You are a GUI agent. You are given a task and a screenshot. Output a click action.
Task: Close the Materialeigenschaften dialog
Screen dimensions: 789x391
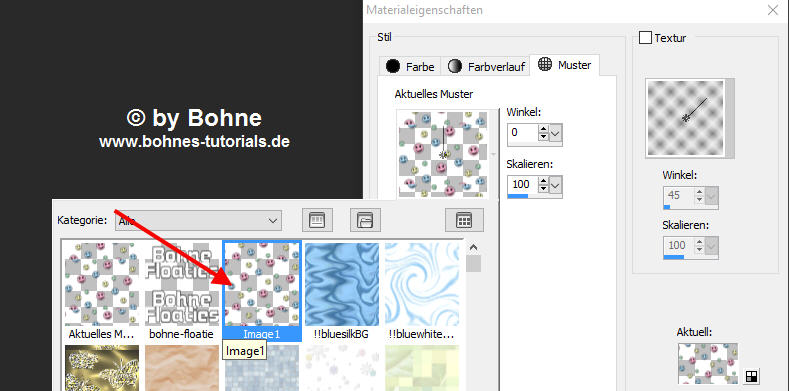pos(773,10)
